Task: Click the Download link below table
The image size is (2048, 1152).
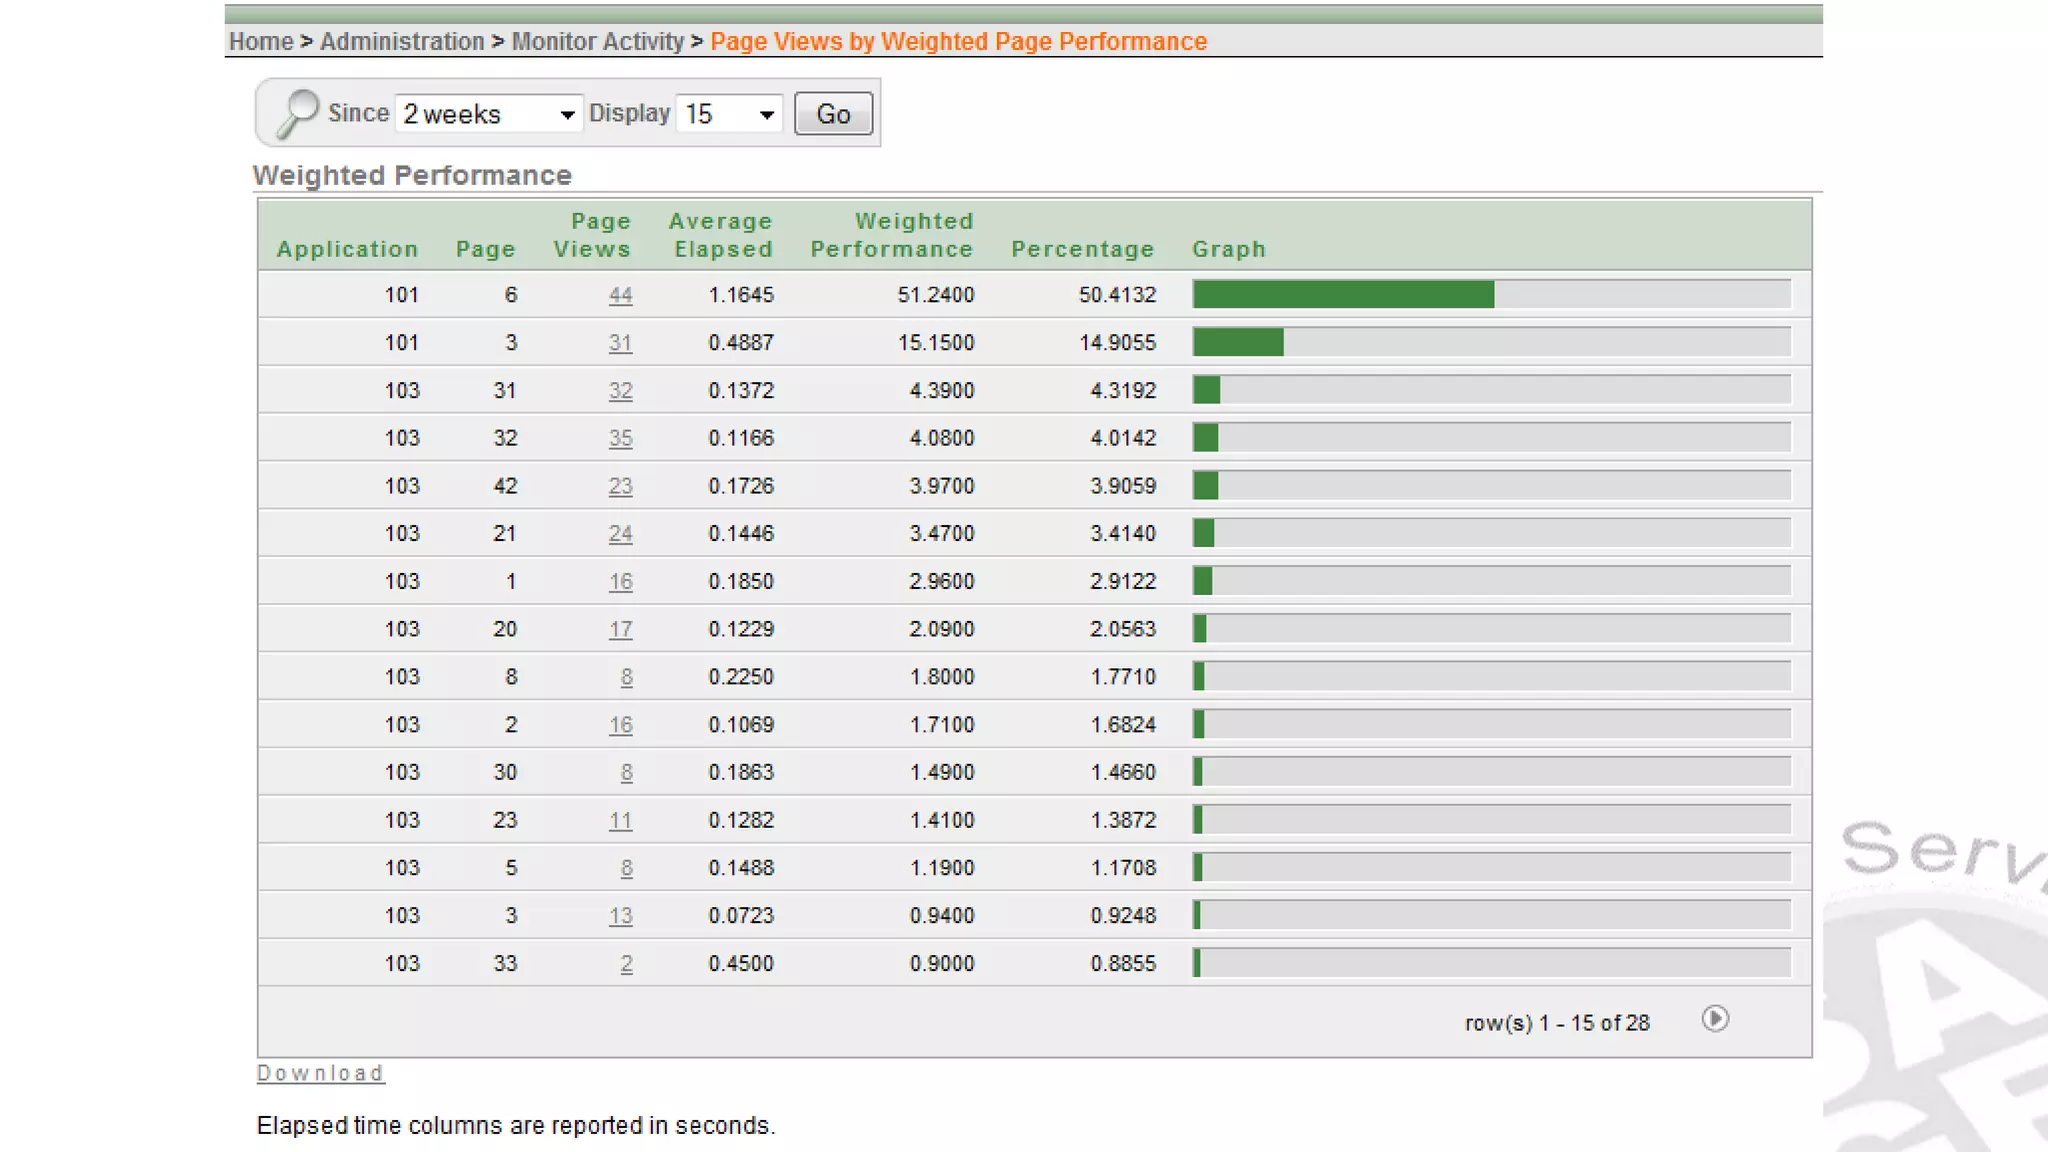Action: coord(320,1073)
